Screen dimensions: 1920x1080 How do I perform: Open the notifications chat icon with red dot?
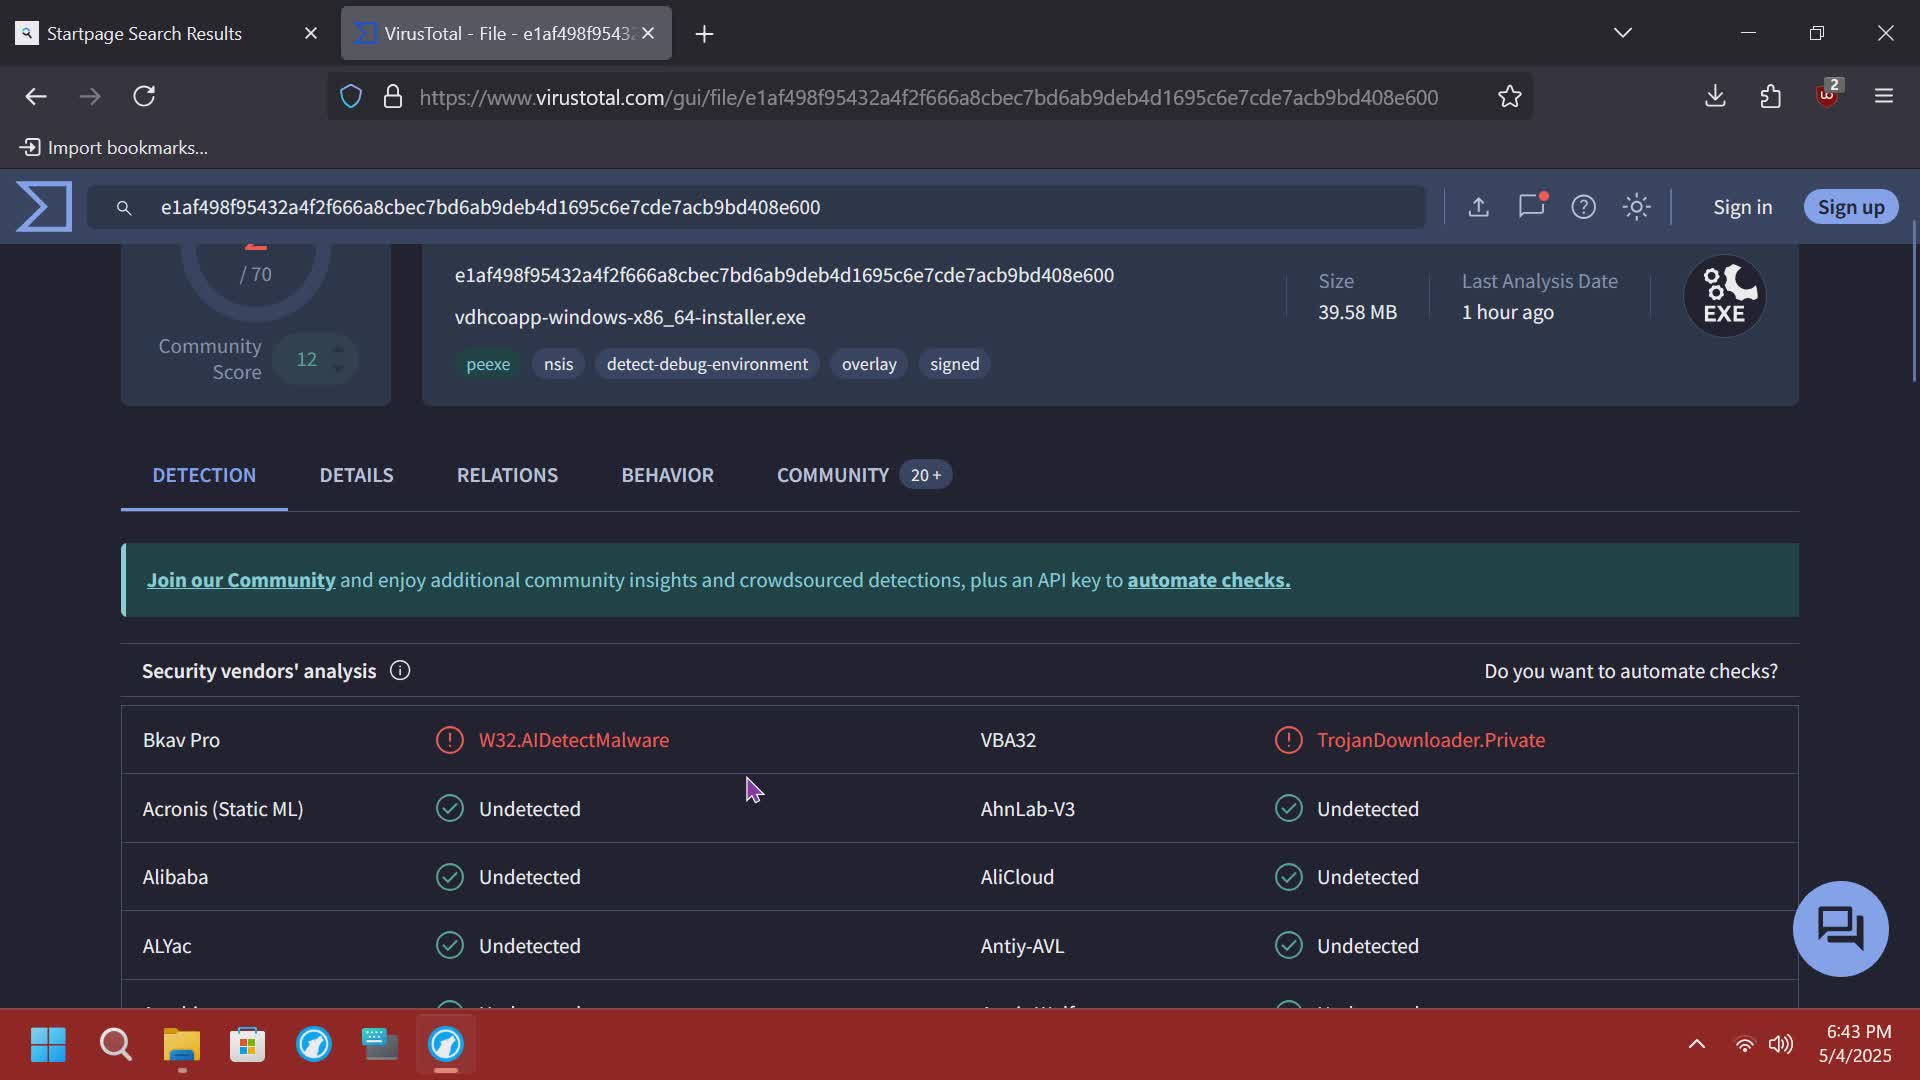[1532, 206]
